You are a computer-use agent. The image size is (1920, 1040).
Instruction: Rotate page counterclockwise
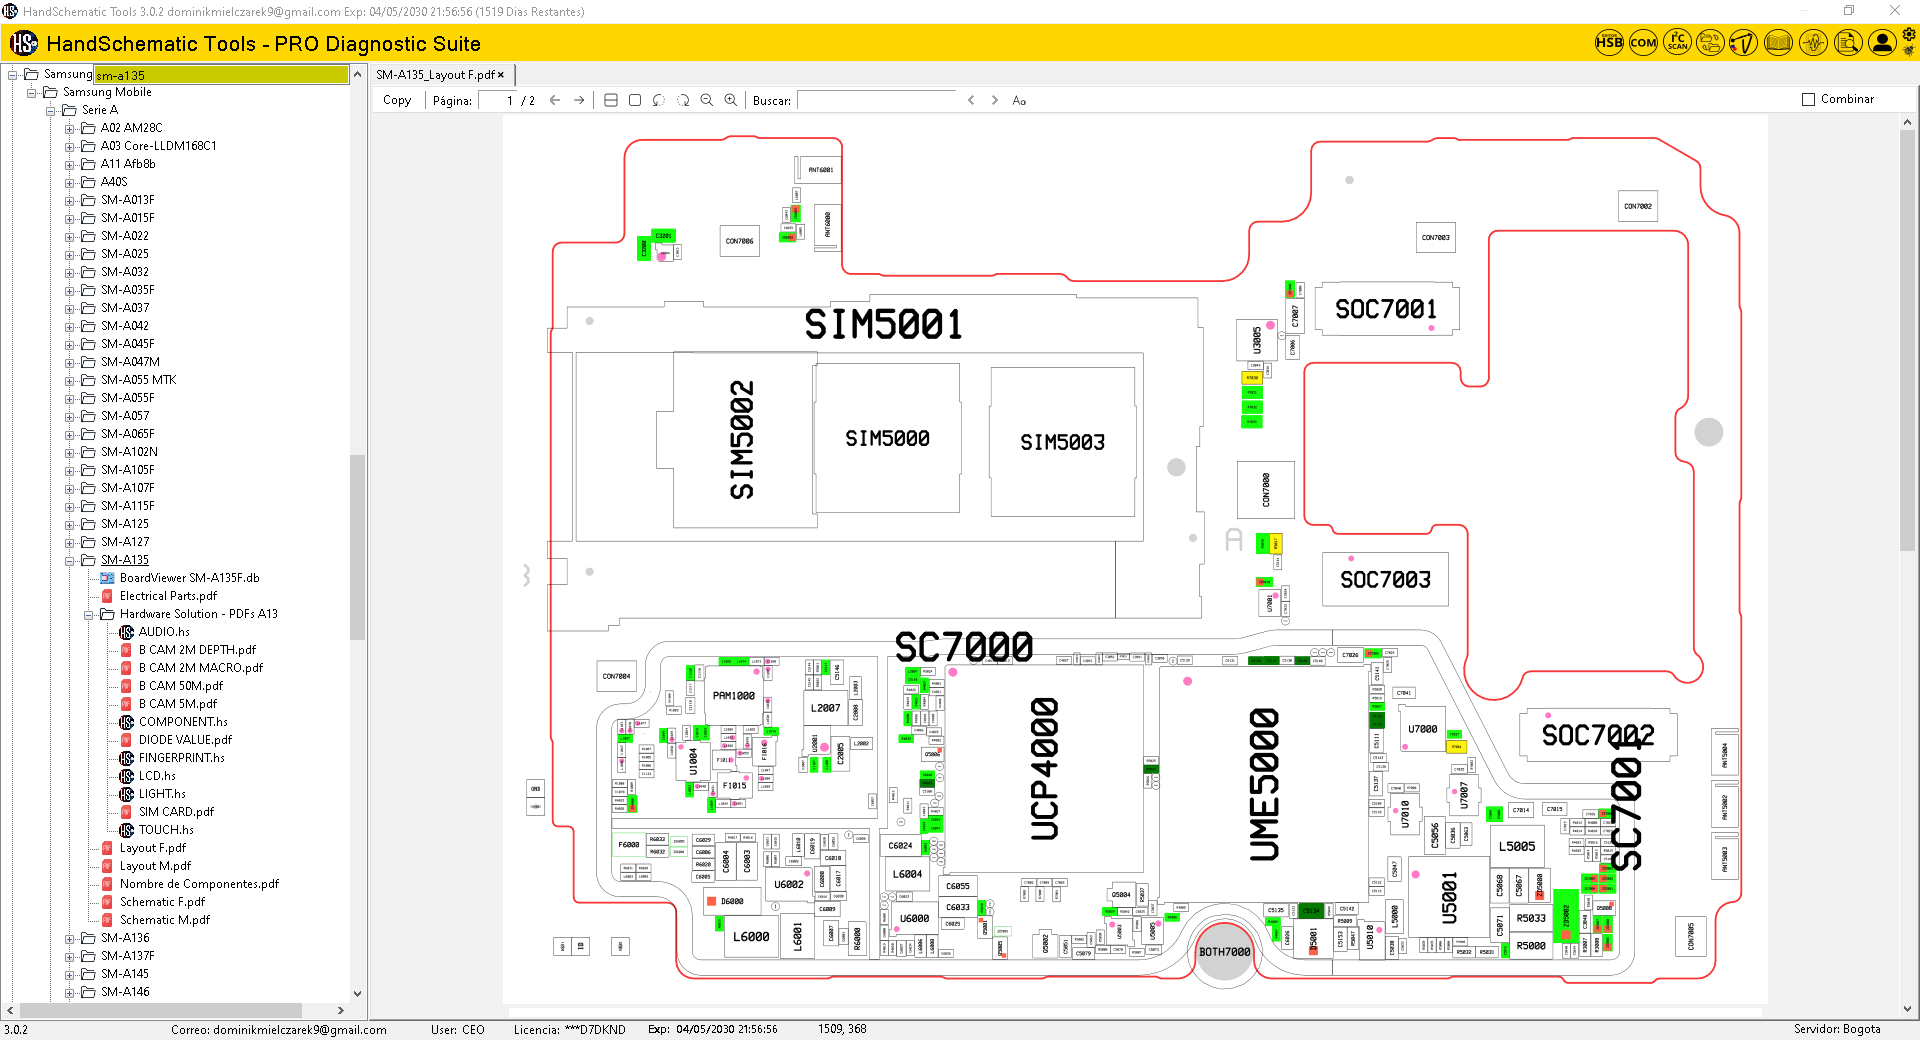(659, 100)
